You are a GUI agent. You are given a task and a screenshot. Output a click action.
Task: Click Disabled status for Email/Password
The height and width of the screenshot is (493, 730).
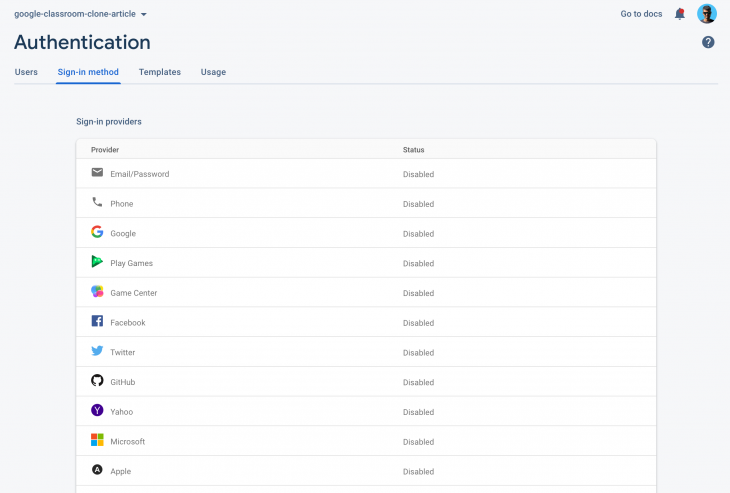click(418, 174)
